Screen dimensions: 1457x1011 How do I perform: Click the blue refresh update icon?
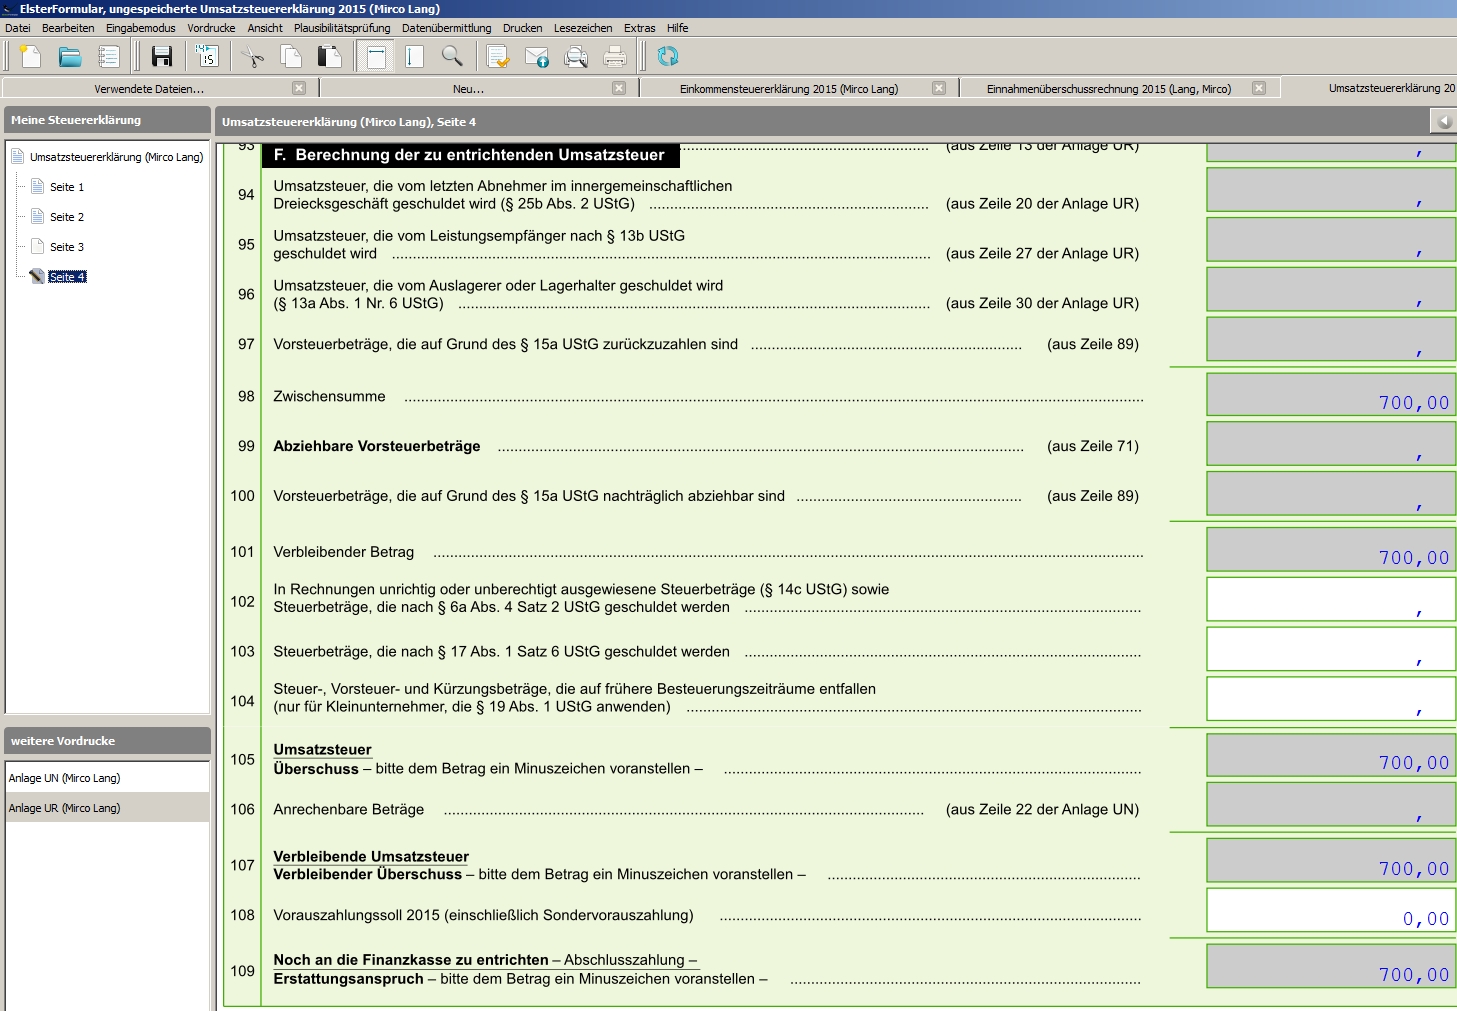pyautogui.click(x=668, y=57)
